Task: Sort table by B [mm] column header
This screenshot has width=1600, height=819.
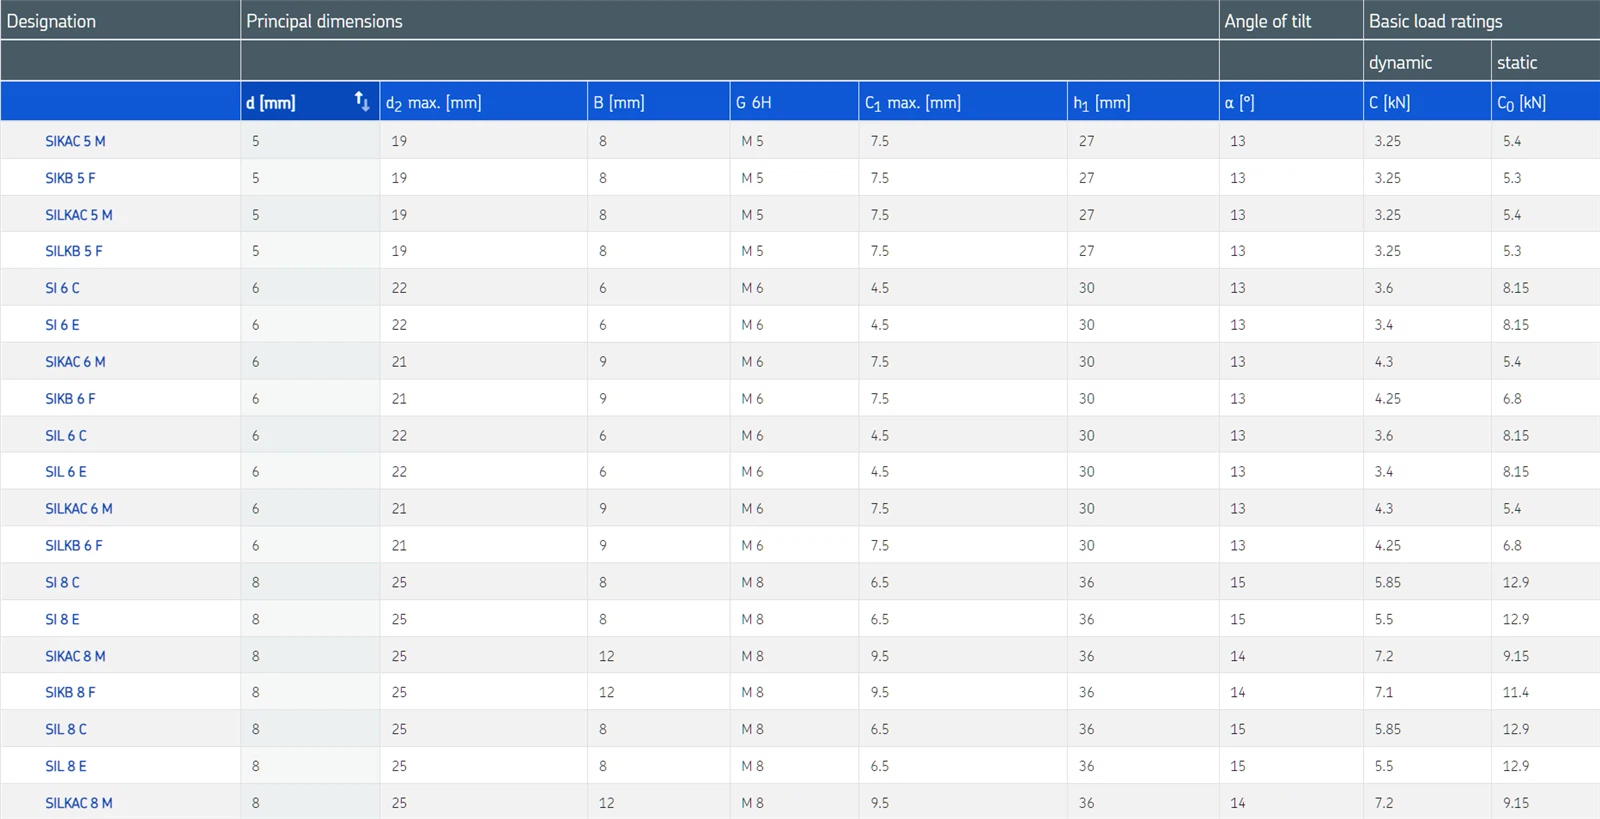Action: 618,103
